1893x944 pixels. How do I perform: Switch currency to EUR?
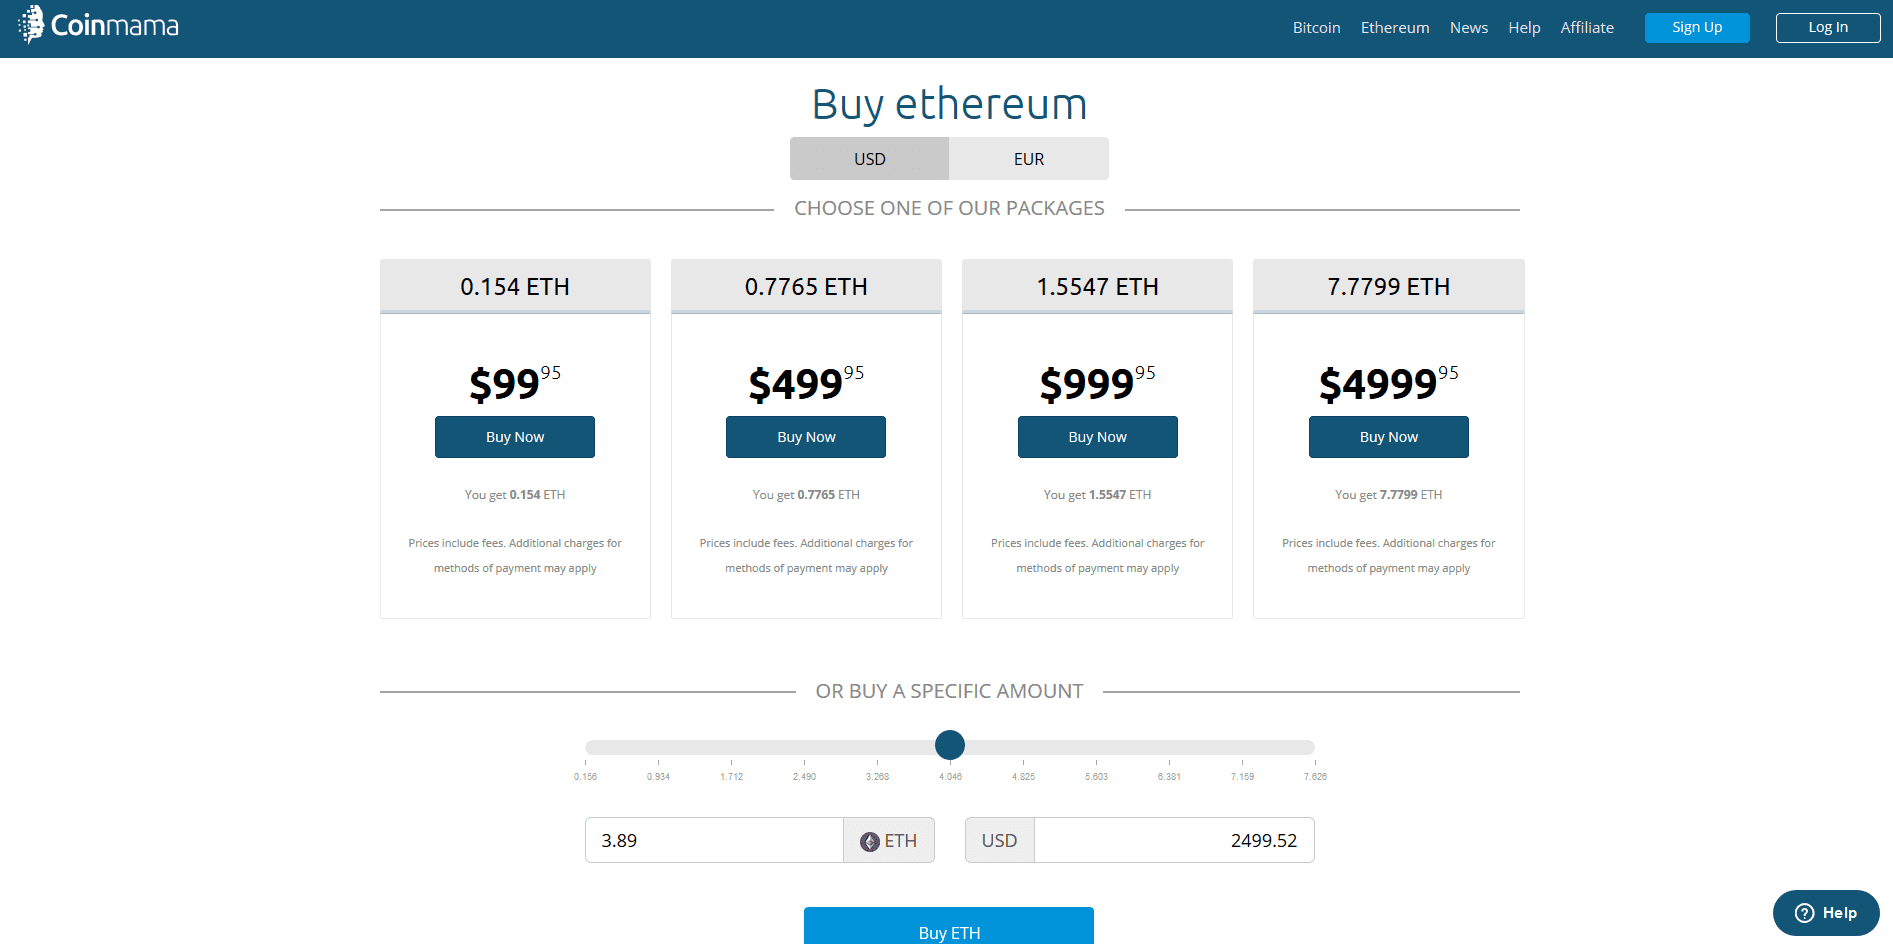(1029, 159)
